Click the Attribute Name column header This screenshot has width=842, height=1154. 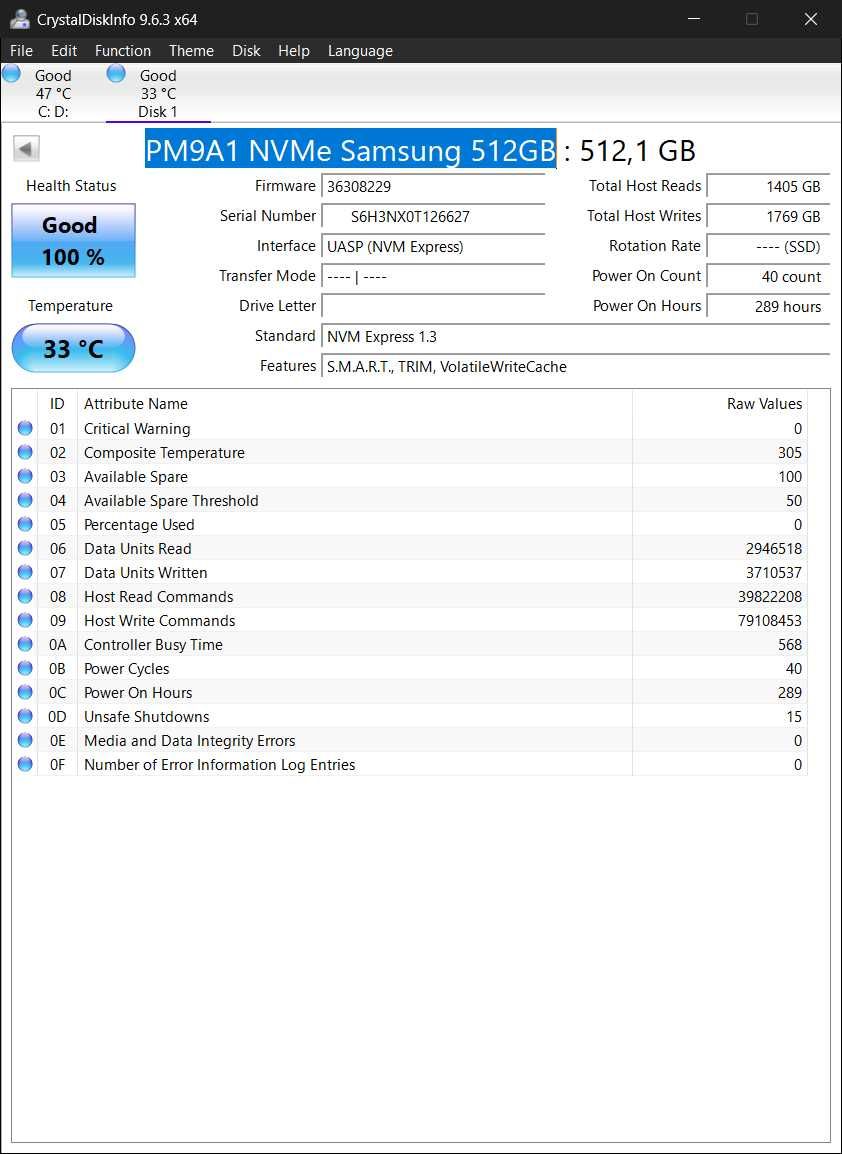[355, 404]
